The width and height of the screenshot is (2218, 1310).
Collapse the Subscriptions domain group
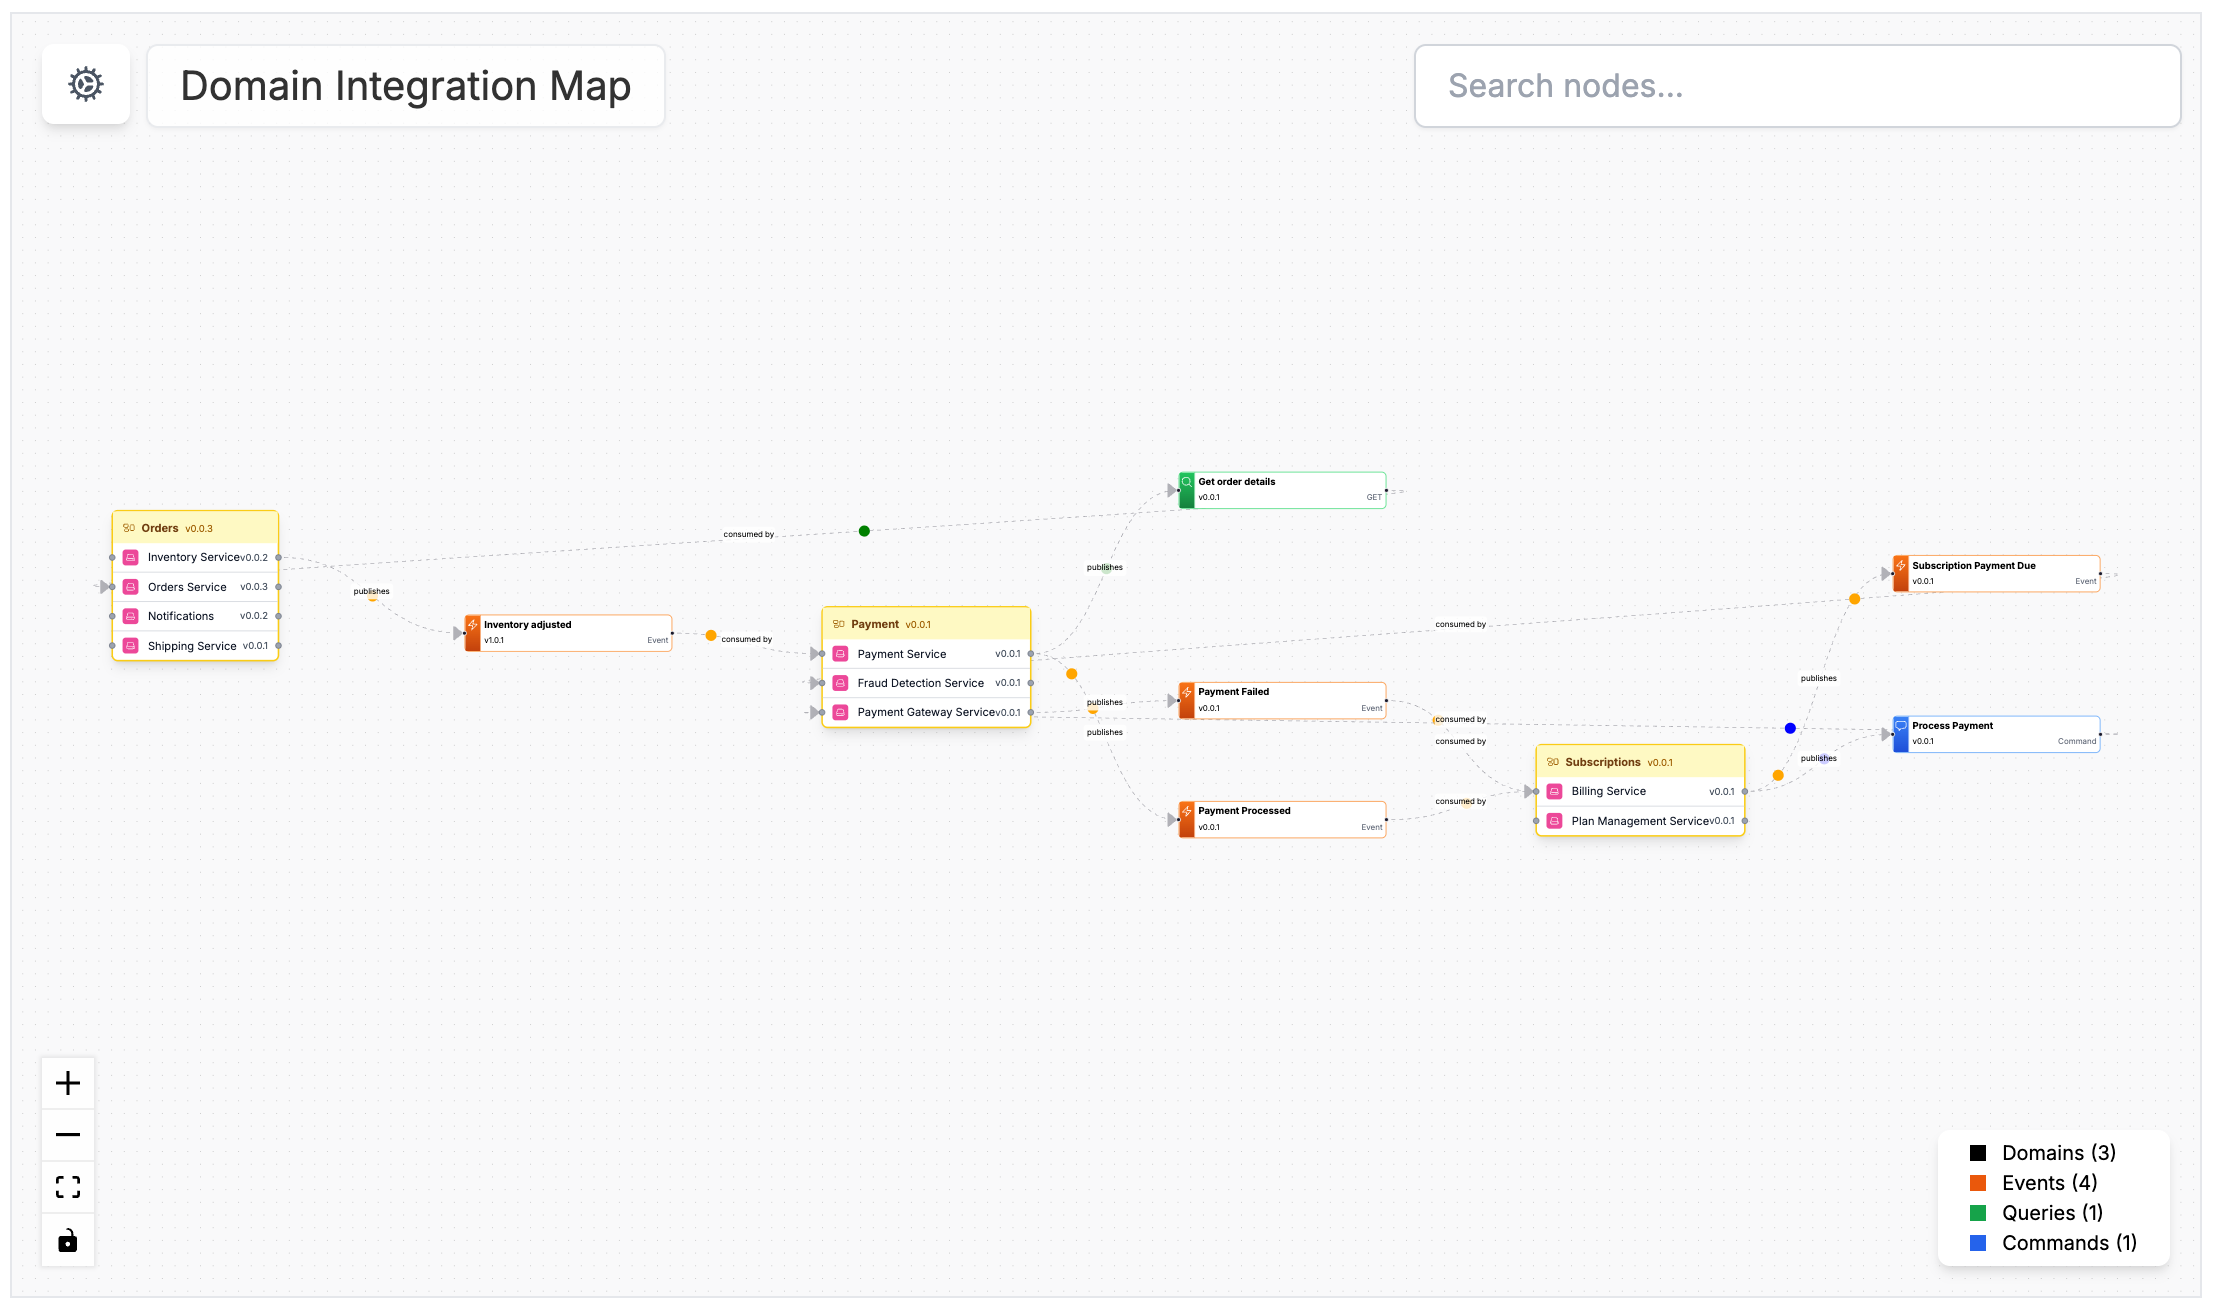click(1604, 761)
